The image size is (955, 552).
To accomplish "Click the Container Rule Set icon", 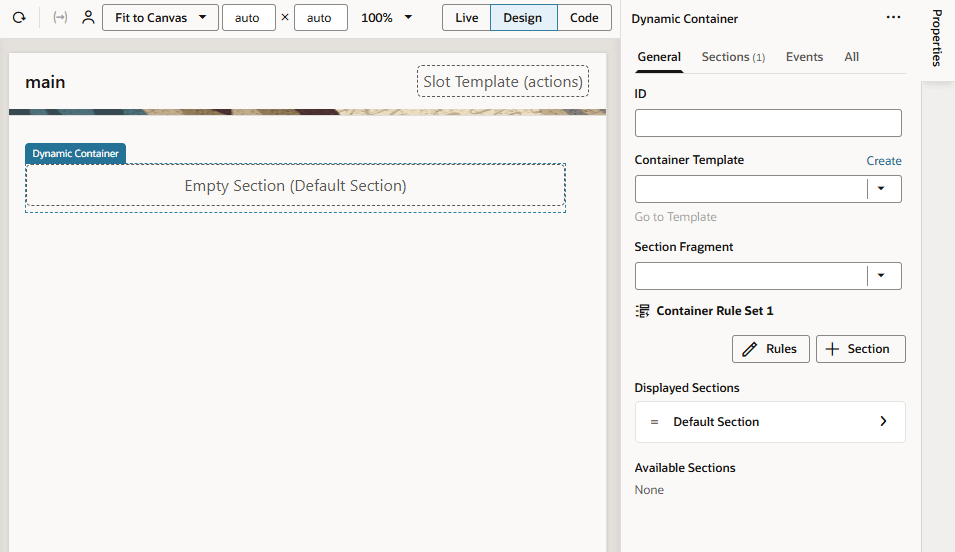I will pyautogui.click(x=642, y=311).
